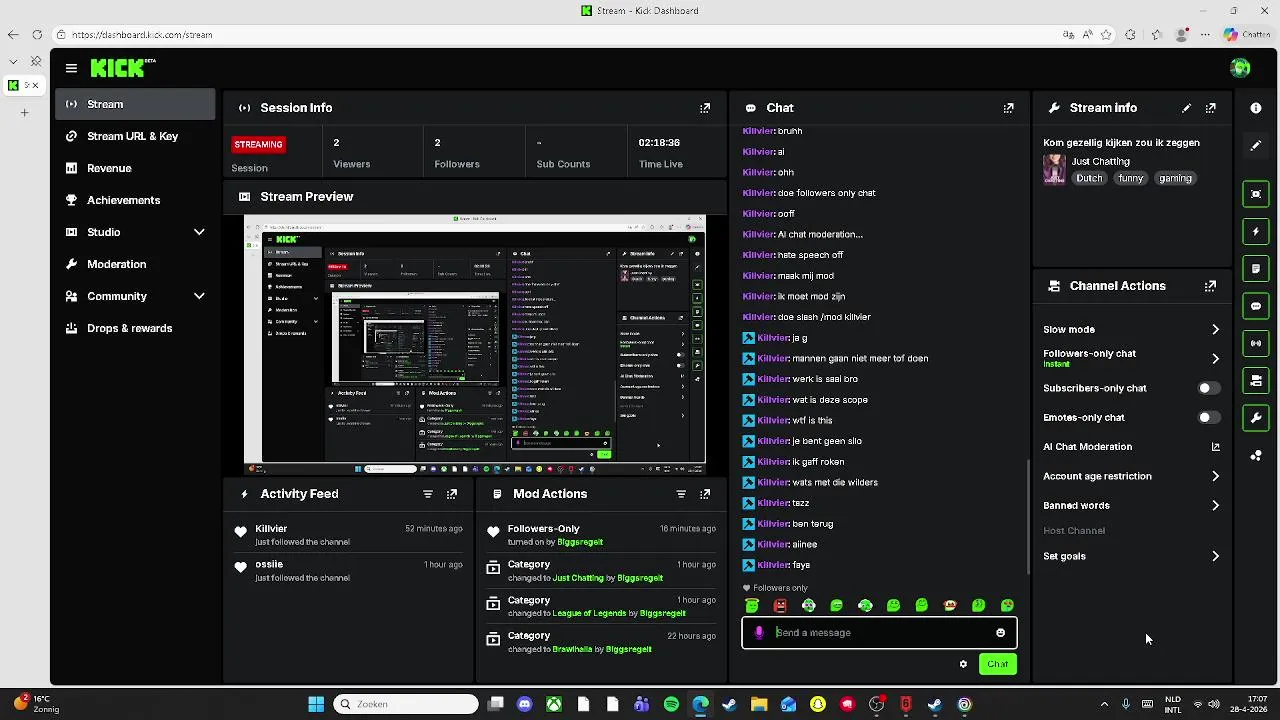The image size is (1280, 720).
Task: Open Discord from the taskbar
Action: (524, 704)
